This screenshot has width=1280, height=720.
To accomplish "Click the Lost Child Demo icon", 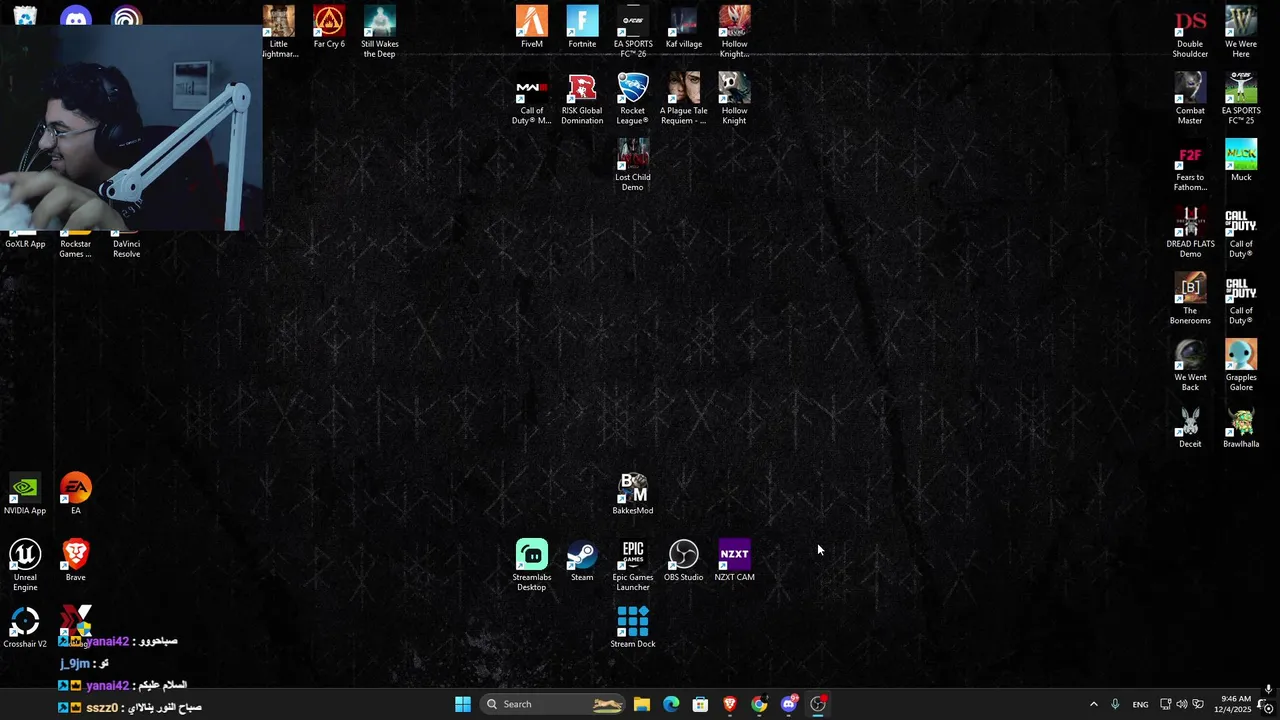I will click(633, 166).
